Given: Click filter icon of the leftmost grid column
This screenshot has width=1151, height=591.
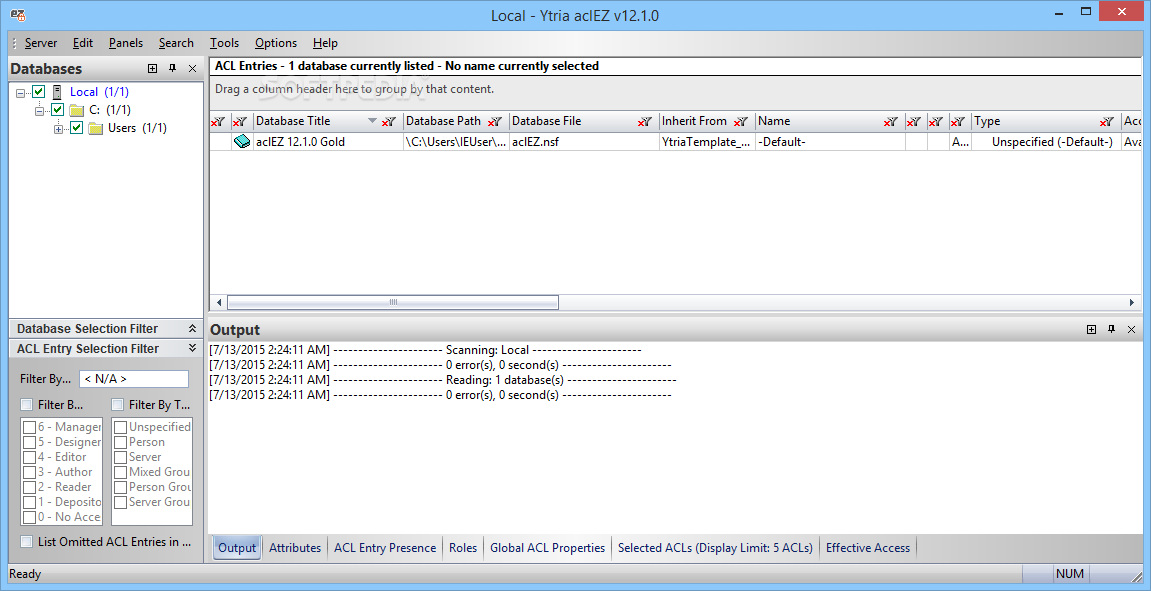Looking at the screenshot, I should coord(219,122).
